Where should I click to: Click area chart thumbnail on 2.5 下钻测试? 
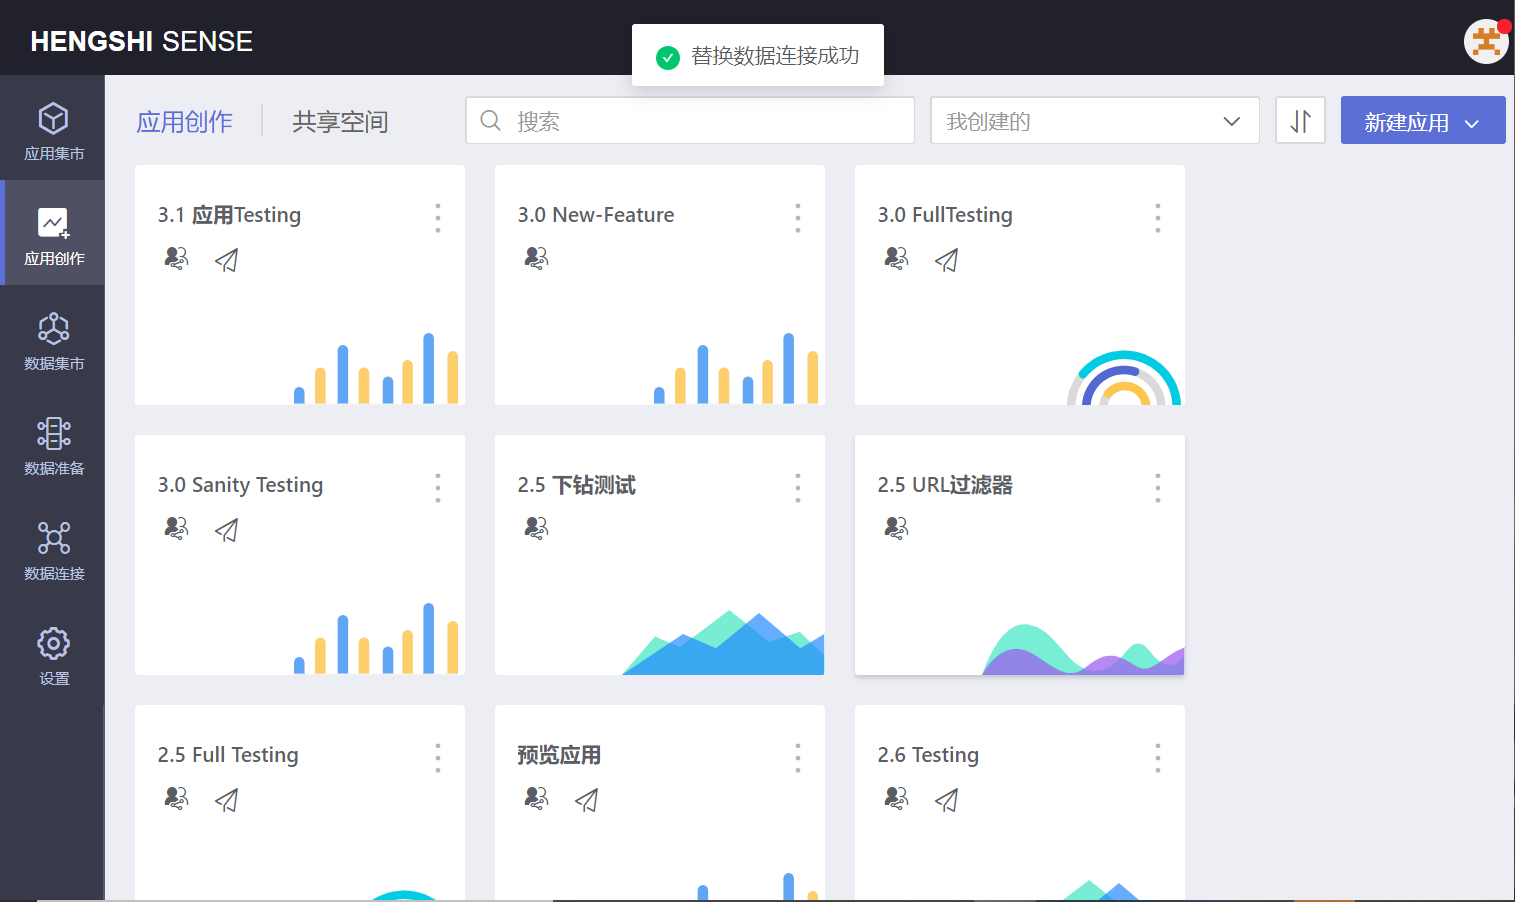pyautogui.click(x=723, y=642)
